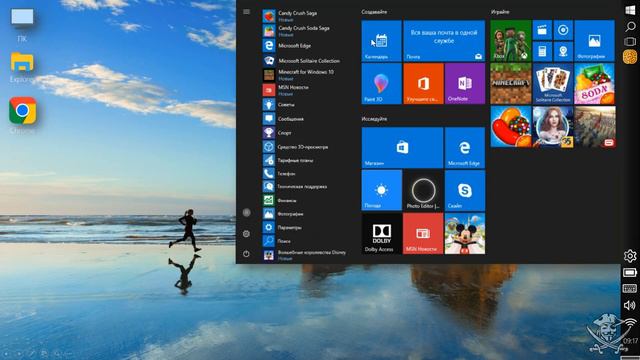This screenshot has width=640, height=360.
Task: Open the Xbox tile
Action: pos(511,41)
